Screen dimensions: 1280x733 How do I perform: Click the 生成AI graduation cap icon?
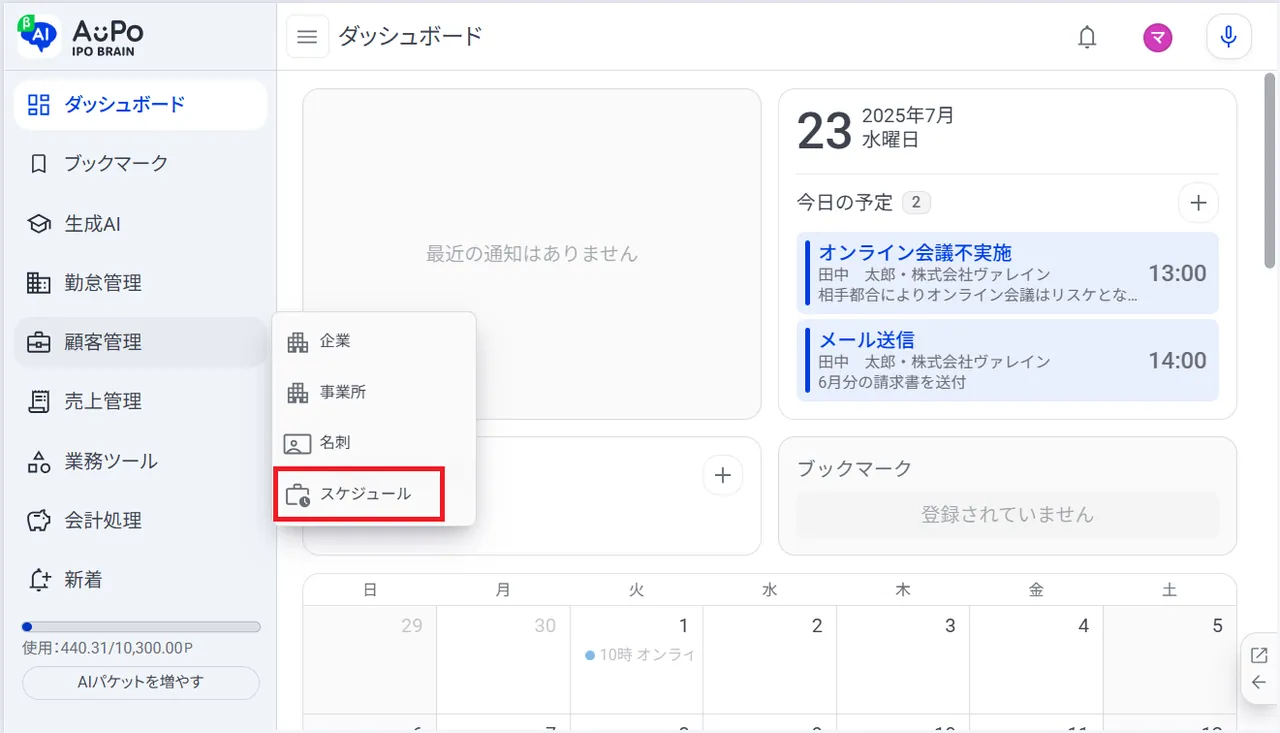point(38,224)
